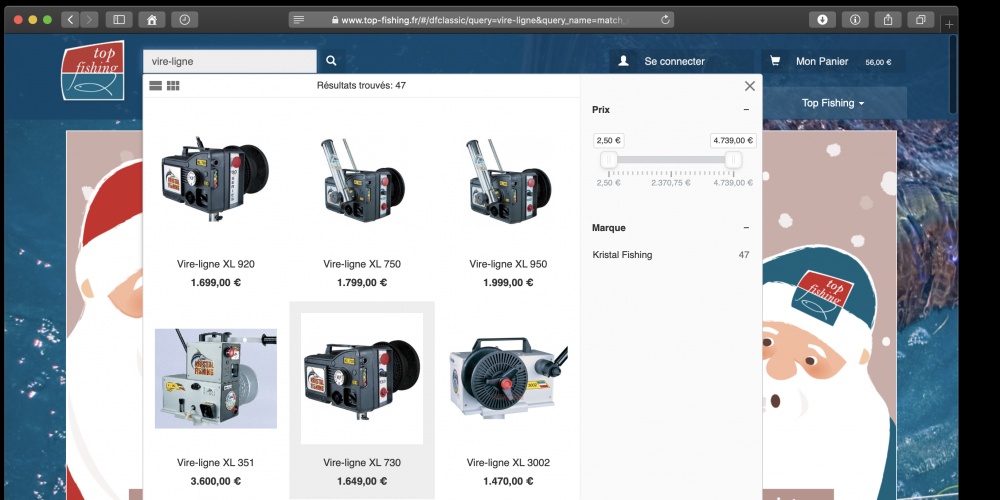This screenshot has height=500, width=1000.
Task: Click the Vire-ligne XL 750 title
Action: point(362,264)
